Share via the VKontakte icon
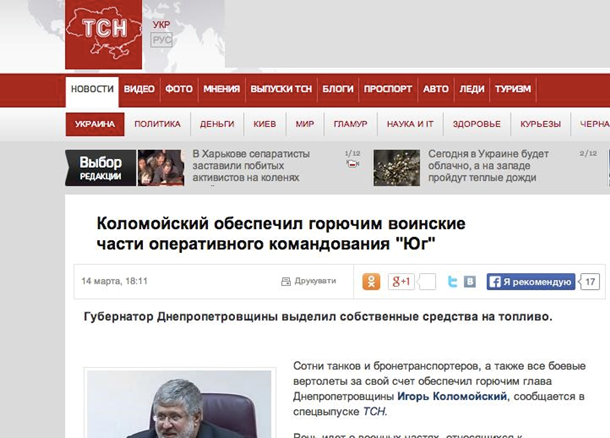 (470, 282)
